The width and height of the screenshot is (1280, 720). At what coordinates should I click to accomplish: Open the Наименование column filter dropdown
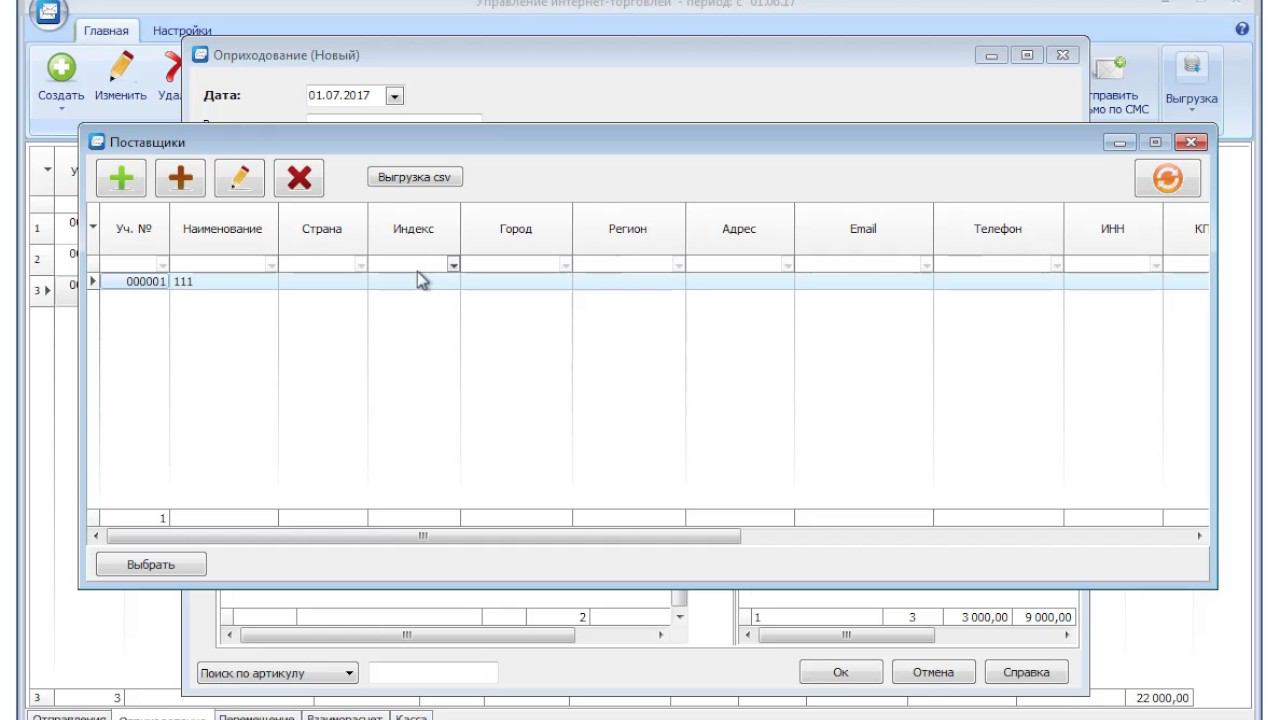click(271, 265)
